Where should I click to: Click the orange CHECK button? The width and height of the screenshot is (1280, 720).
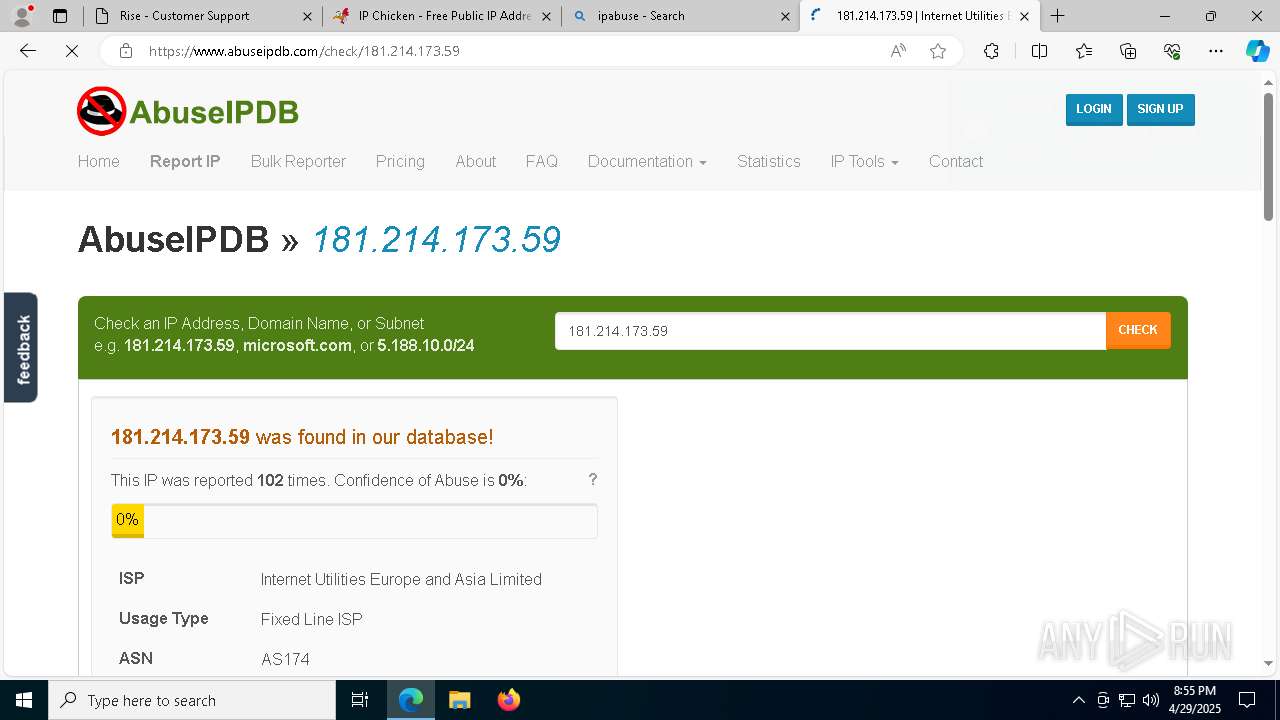[1138, 330]
